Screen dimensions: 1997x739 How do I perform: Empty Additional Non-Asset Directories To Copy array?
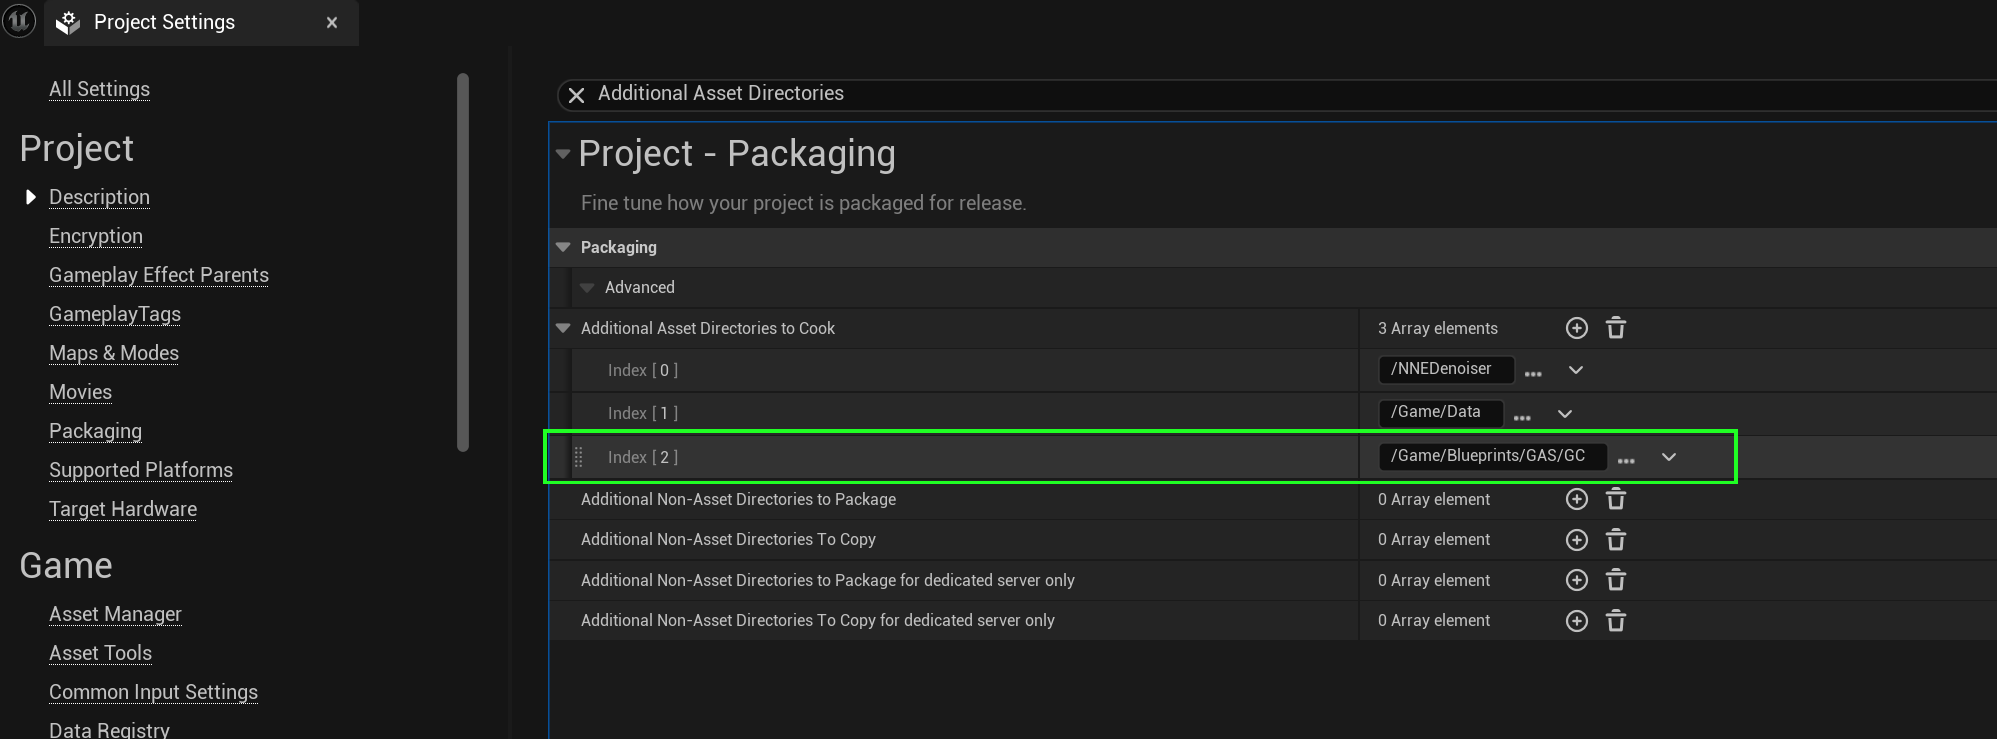click(1615, 540)
